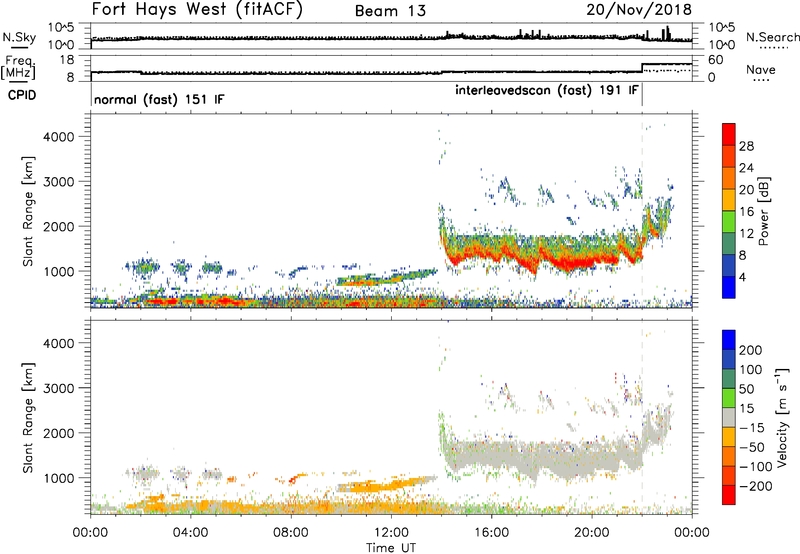Screen dimensions: 800x554
Task: Click the '60' tick on the Nave axis
Action: tap(716, 60)
